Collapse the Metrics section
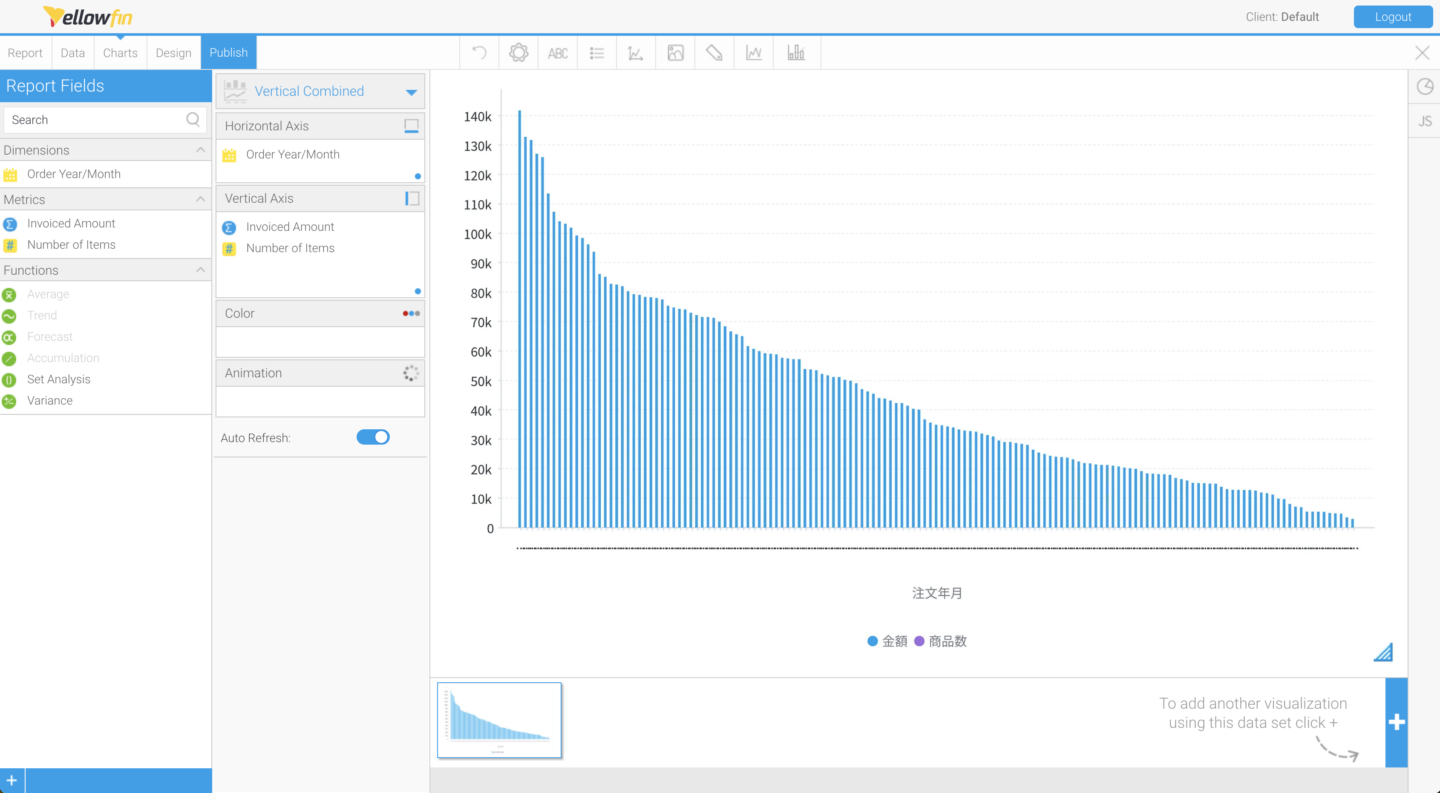 point(198,199)
